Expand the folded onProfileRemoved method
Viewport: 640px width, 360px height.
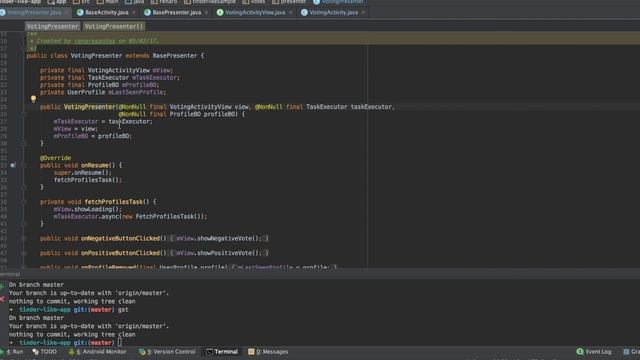point(24,267)
